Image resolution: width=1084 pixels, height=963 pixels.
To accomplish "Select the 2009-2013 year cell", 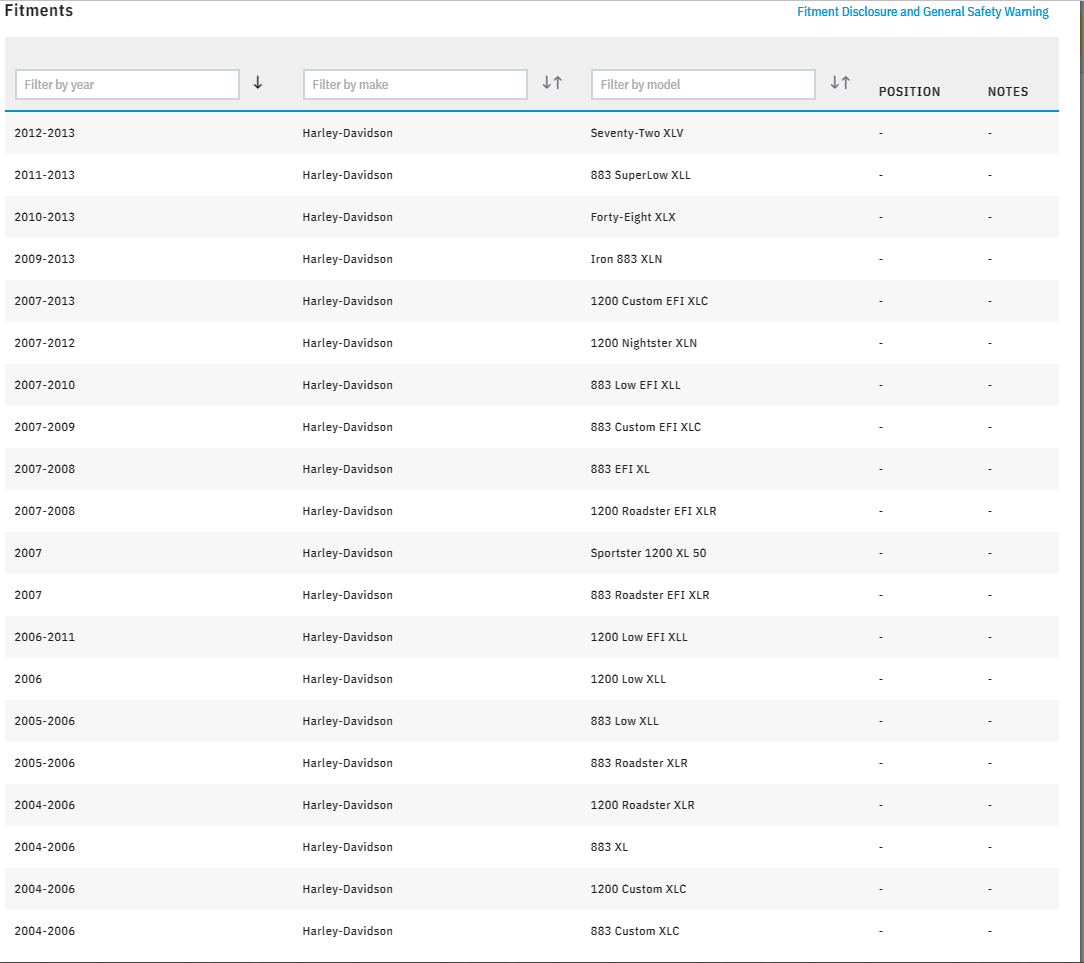I will tap(44, 259).
